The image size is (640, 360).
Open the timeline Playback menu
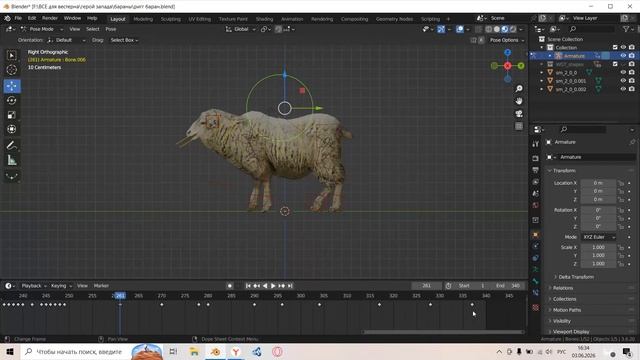[33, 286]
